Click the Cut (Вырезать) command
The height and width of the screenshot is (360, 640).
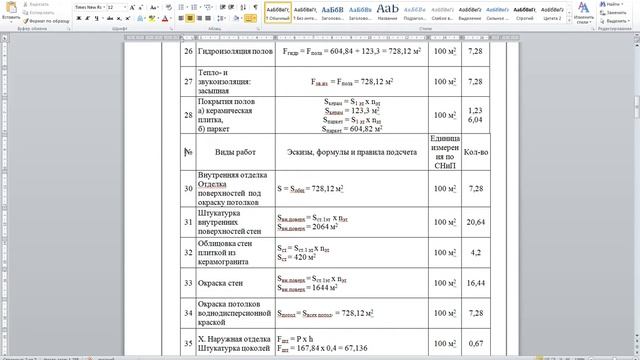tap(36, 4)
